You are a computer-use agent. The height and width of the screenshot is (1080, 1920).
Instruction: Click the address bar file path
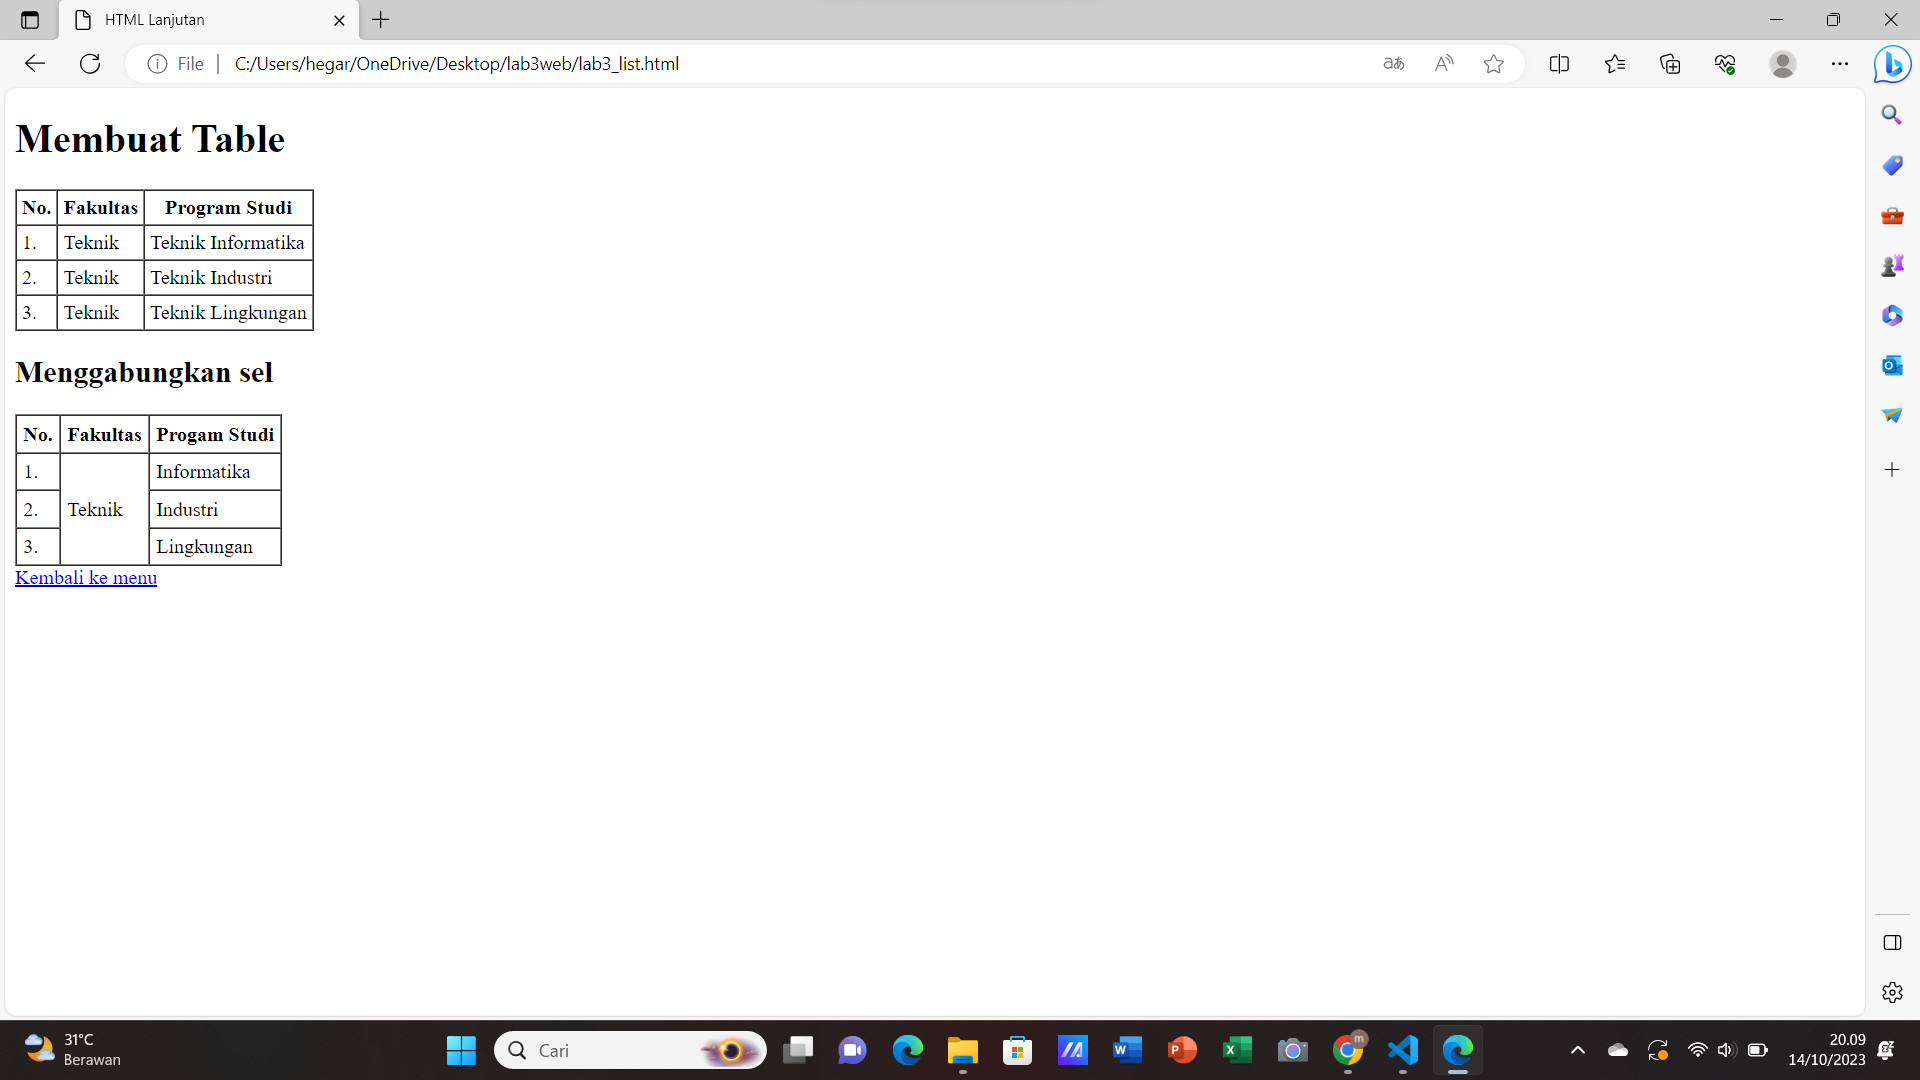point(457,63)
